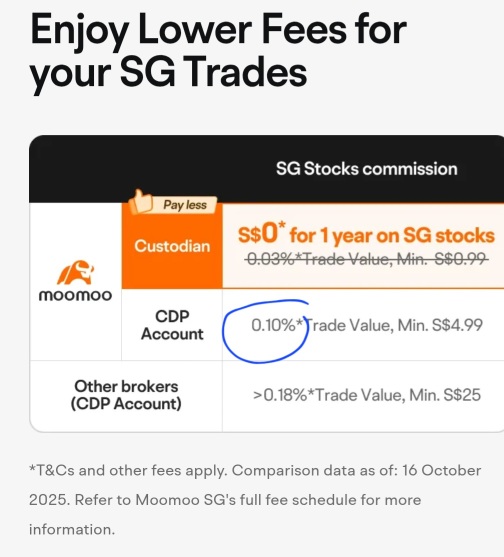Click the Pay less badge label
The width and height of the screenshot is (504, 557).
click(185, 205)
